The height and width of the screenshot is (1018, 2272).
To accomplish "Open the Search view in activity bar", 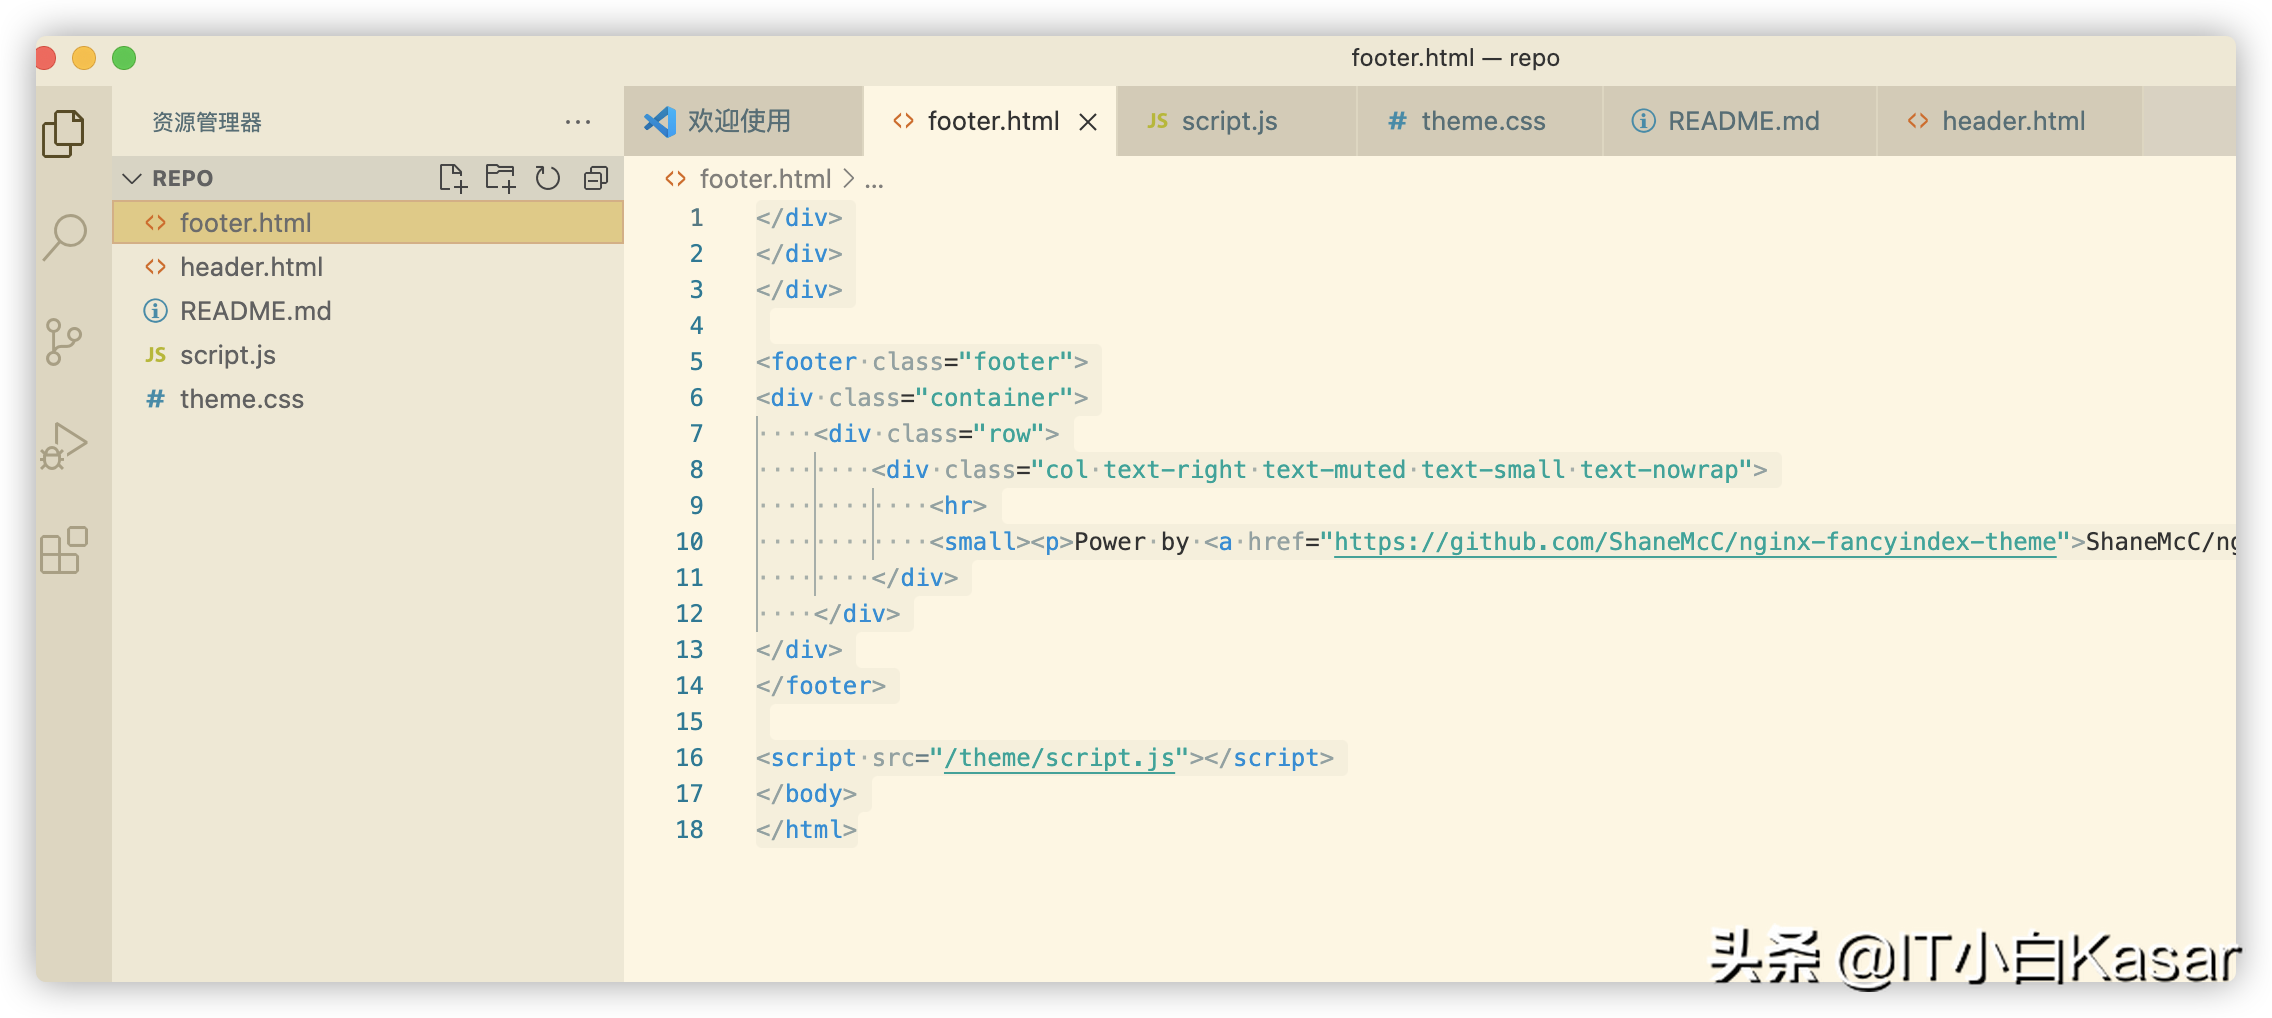I will coord(64,238).
